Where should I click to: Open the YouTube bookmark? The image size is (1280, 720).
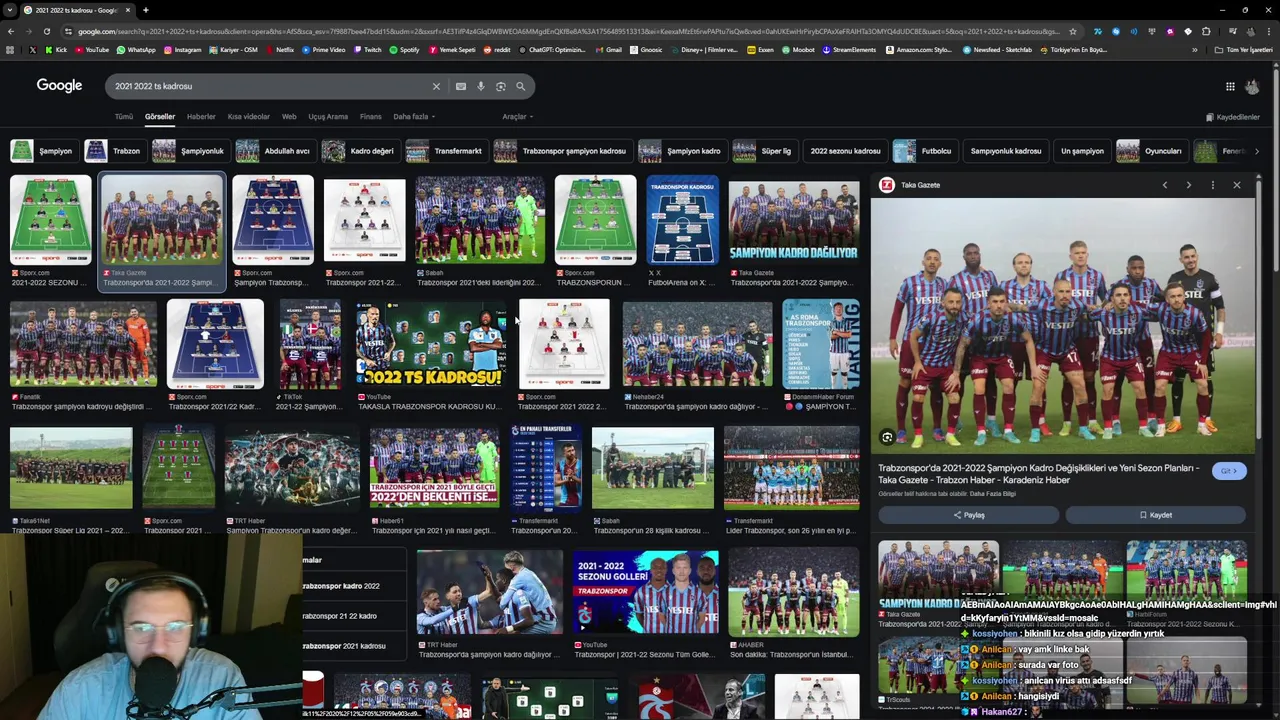click(x=91, y=49)
